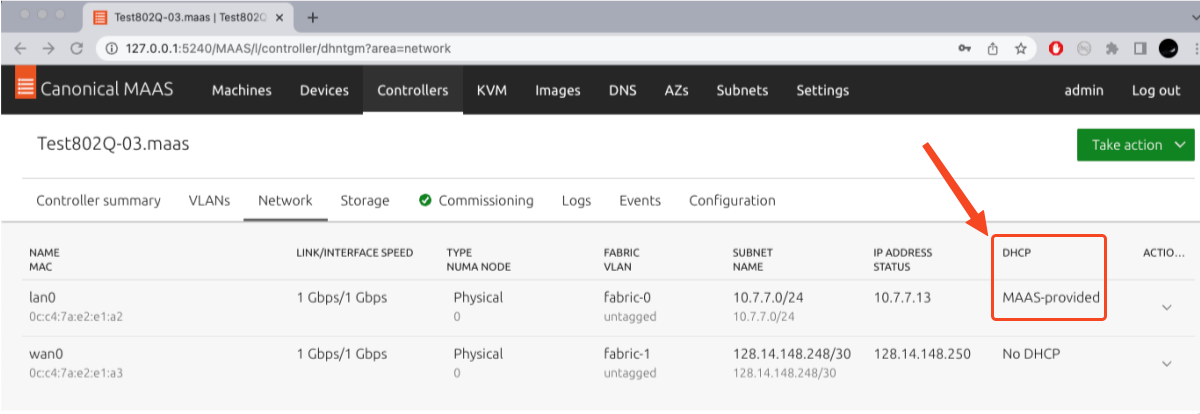
Task: Expand actions chevron for wan0 row
Action: pyautogui.click(x=1166, y=364)
